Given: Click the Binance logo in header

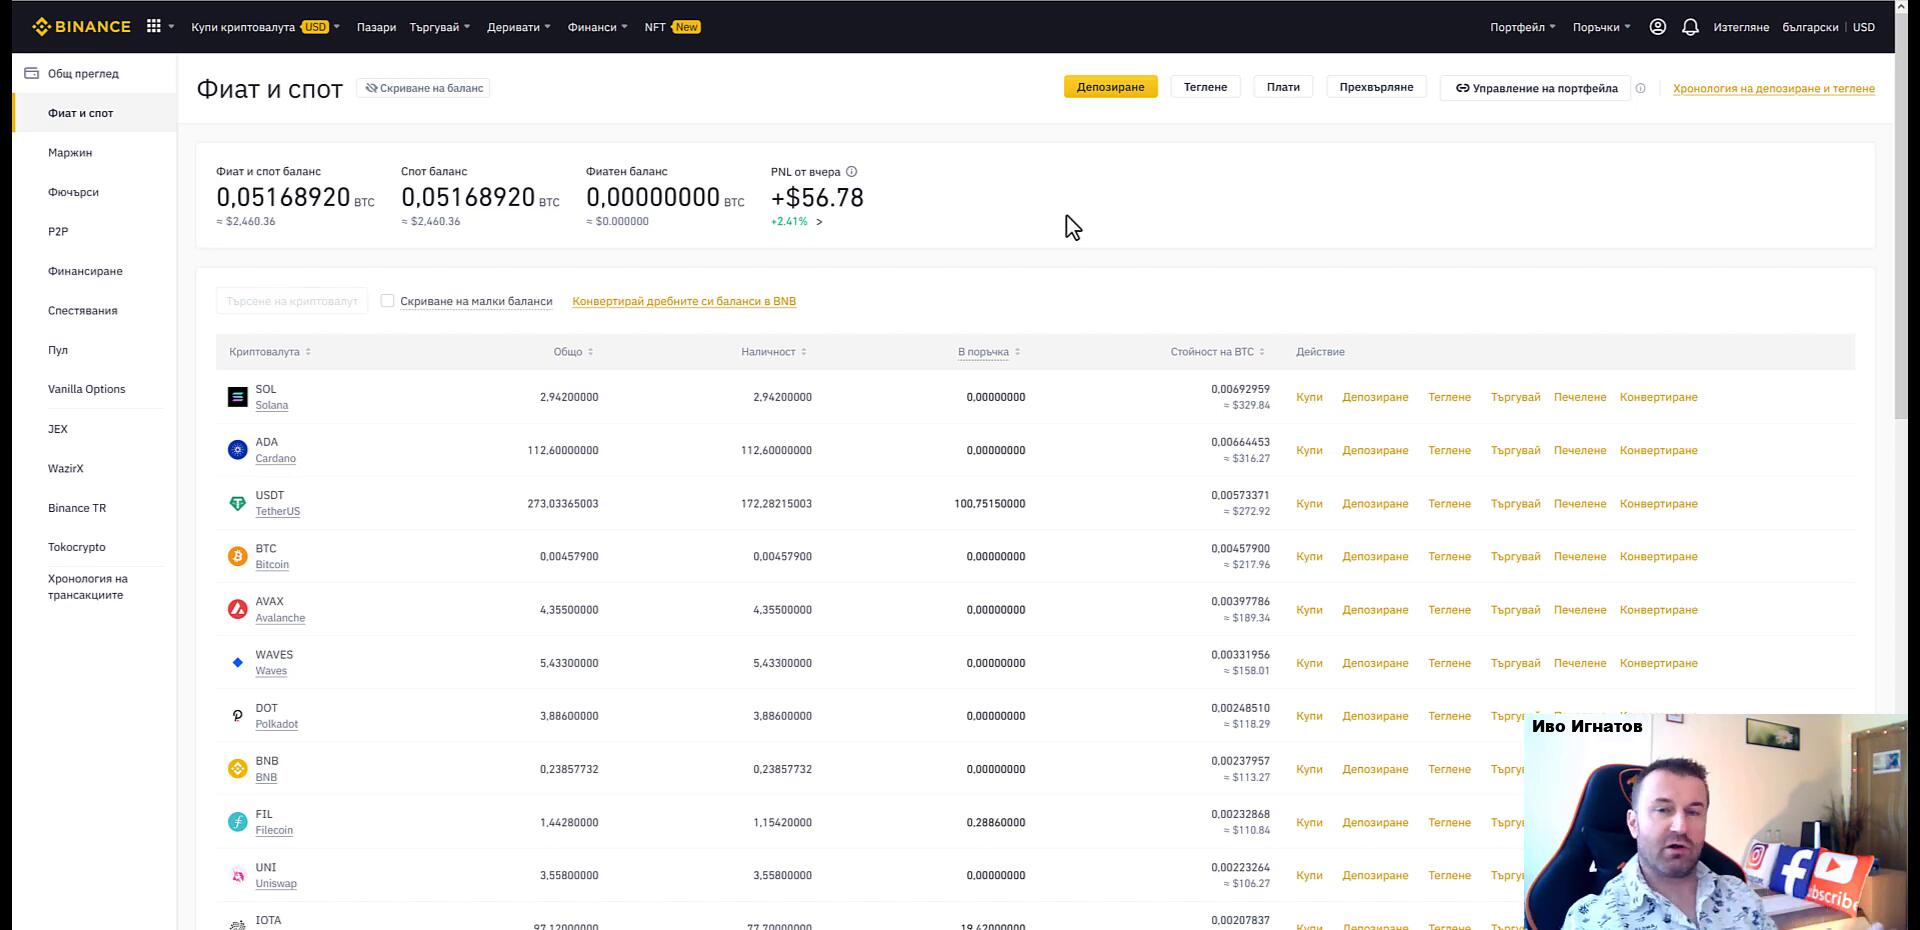Looking at the screenshot, I should (82, 27).
